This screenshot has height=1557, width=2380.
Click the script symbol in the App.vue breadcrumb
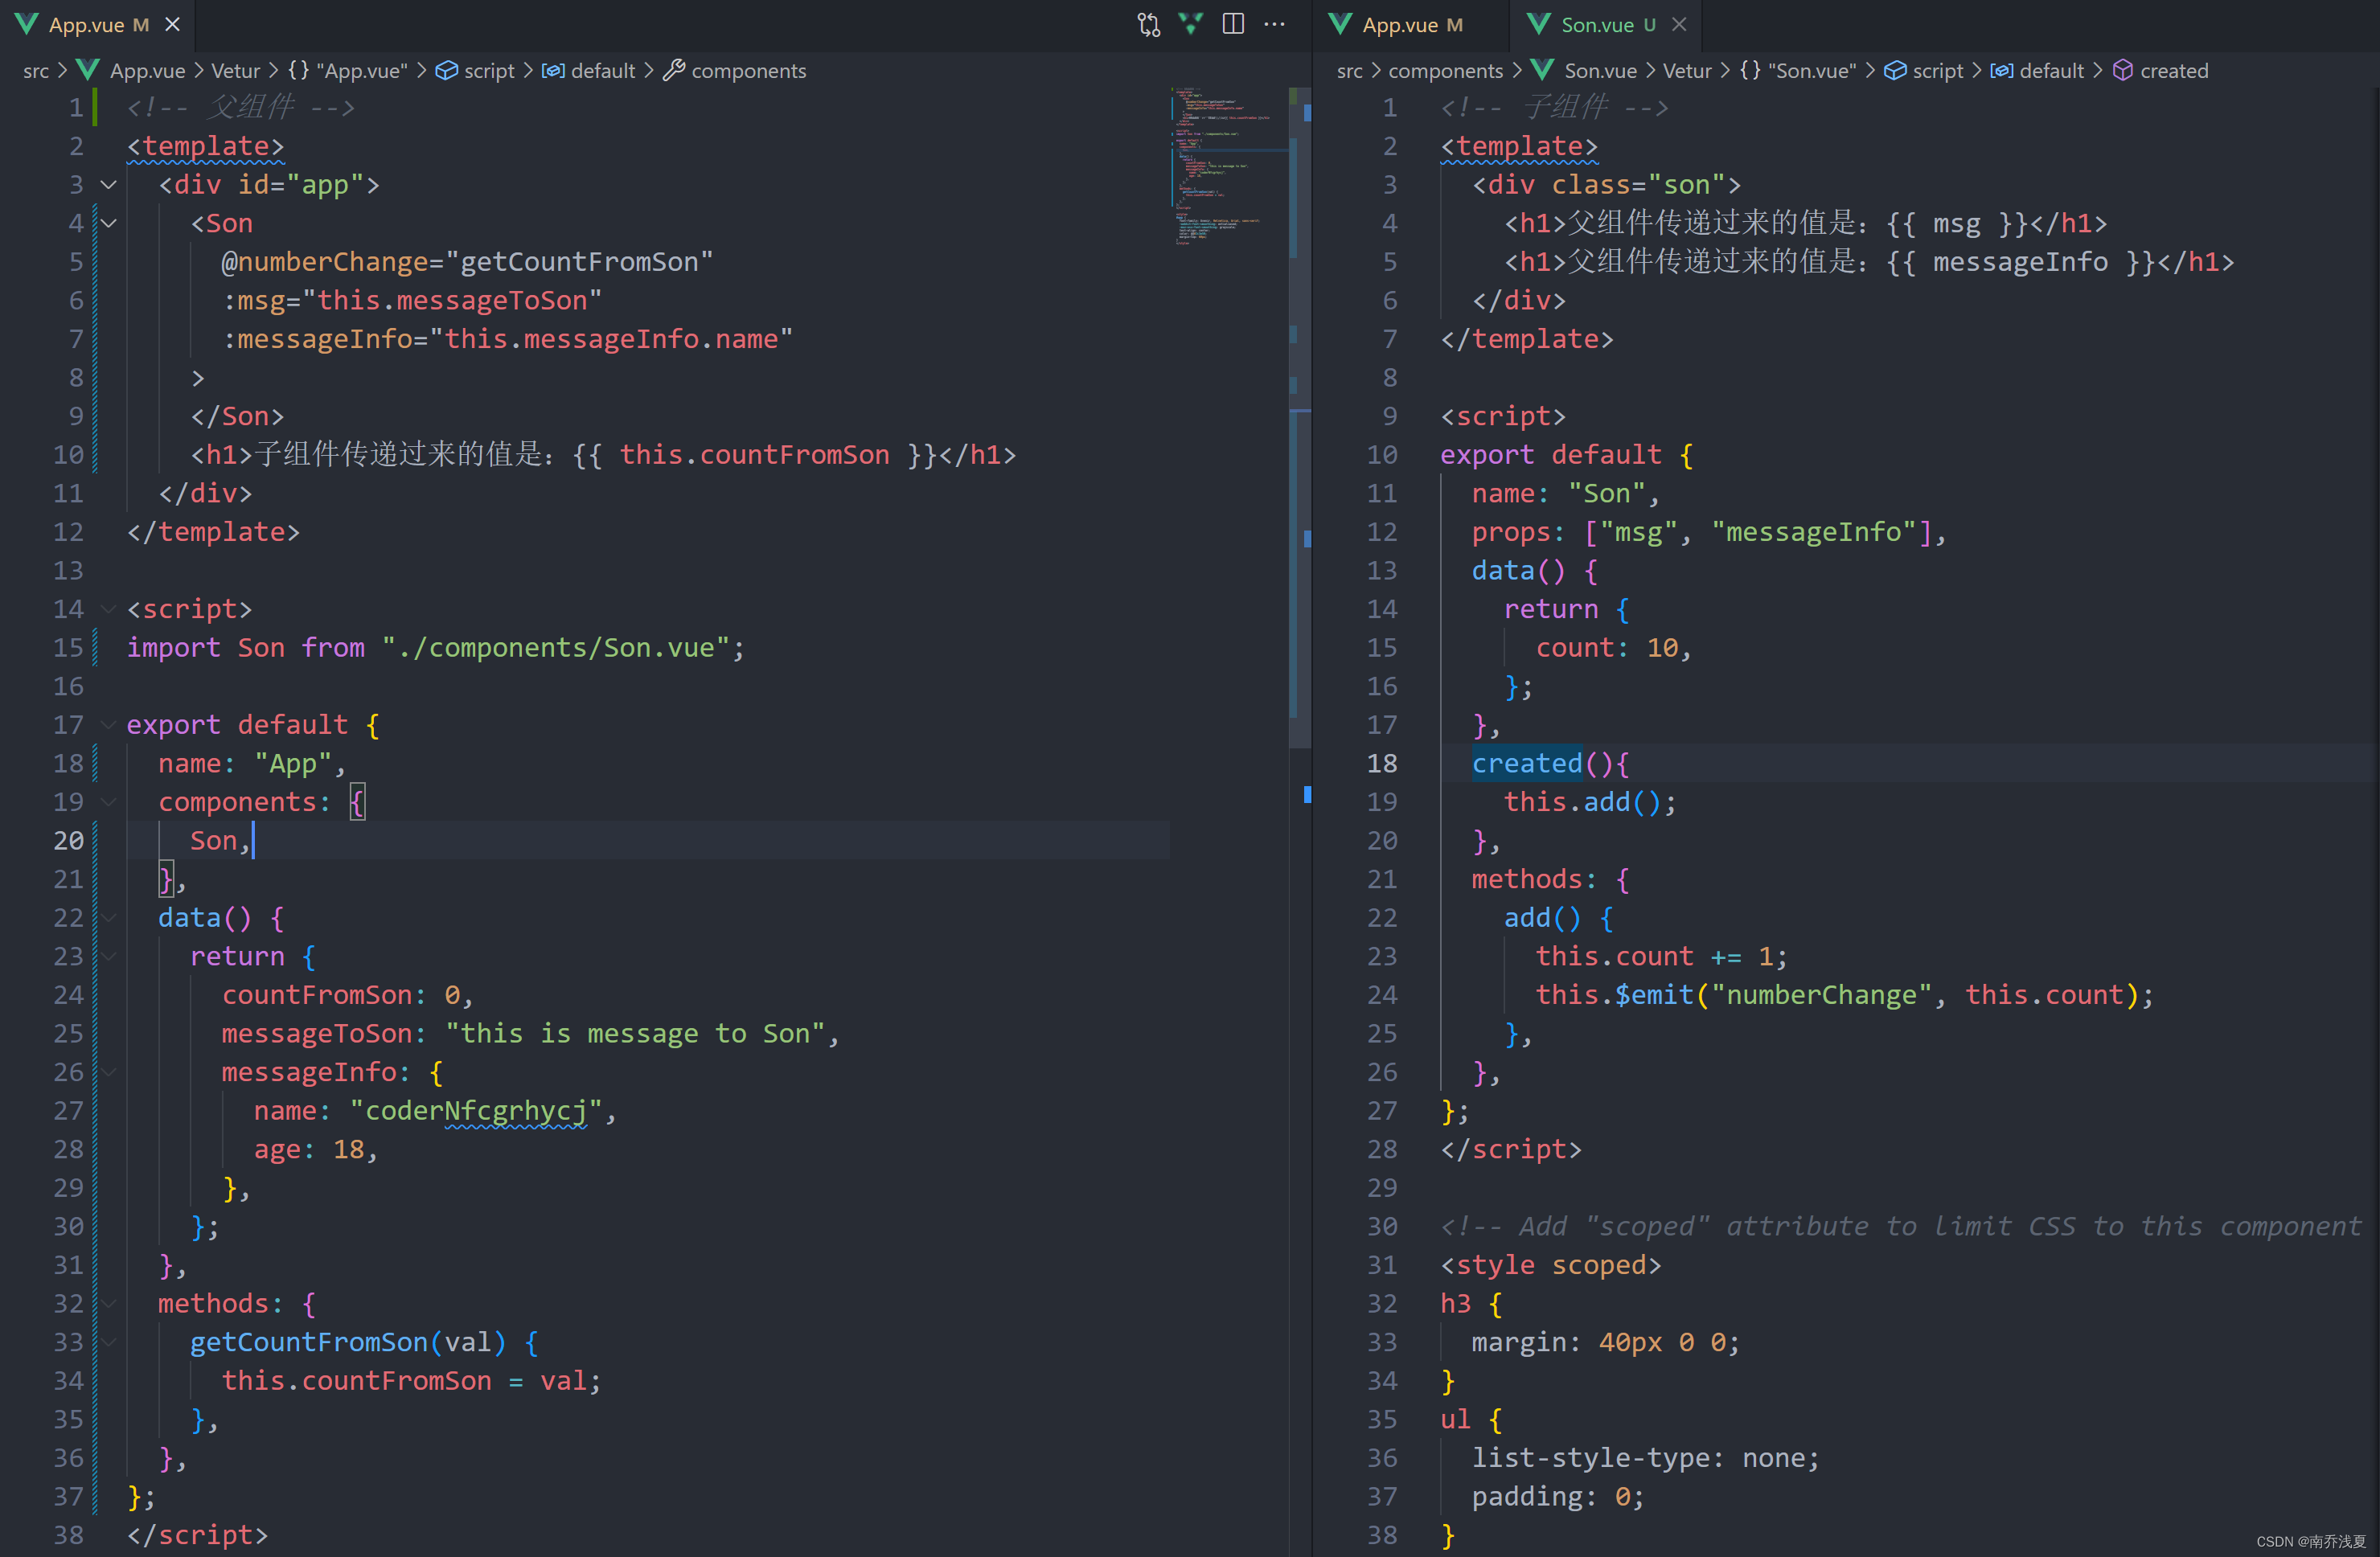pos(488,71)
